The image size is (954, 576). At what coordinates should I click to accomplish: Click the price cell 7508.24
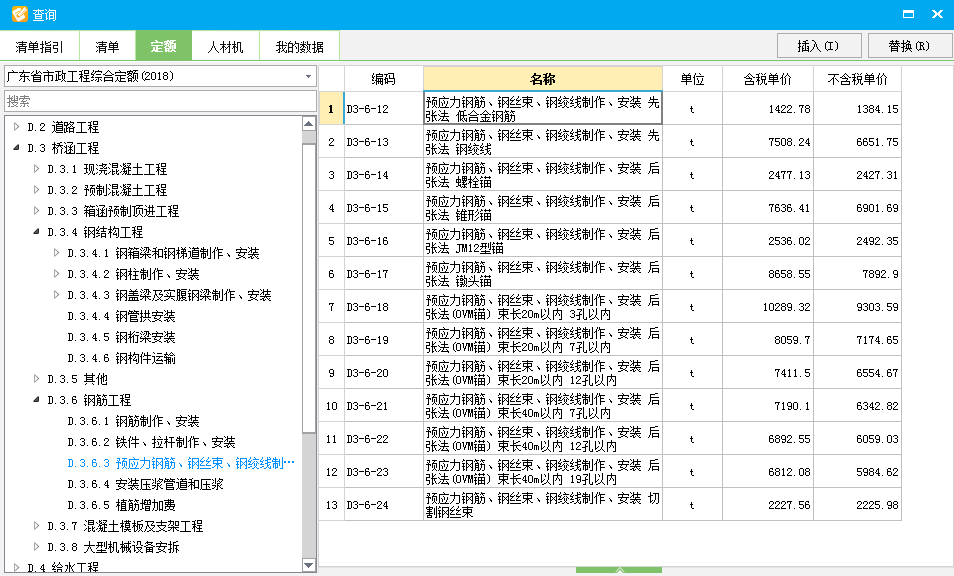pos(768,142)
